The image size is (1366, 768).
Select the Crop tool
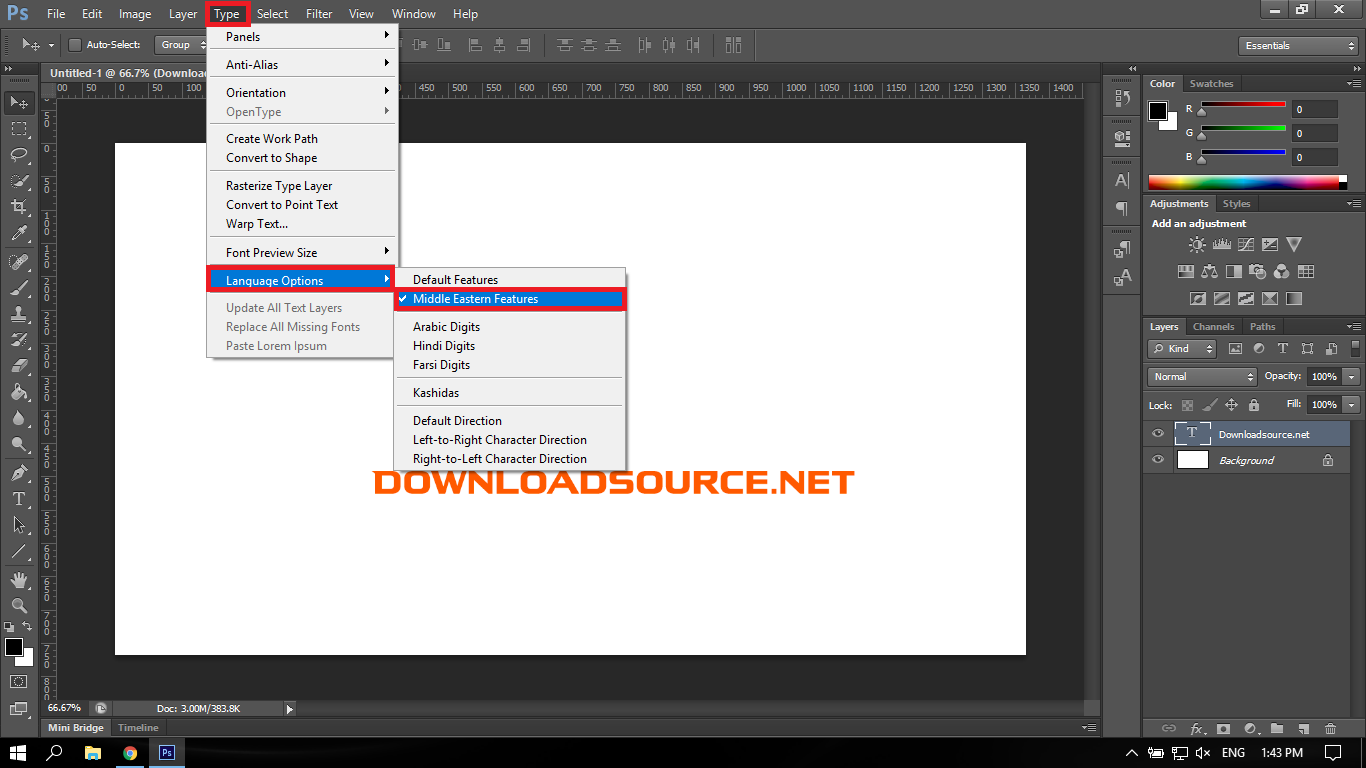19,207
